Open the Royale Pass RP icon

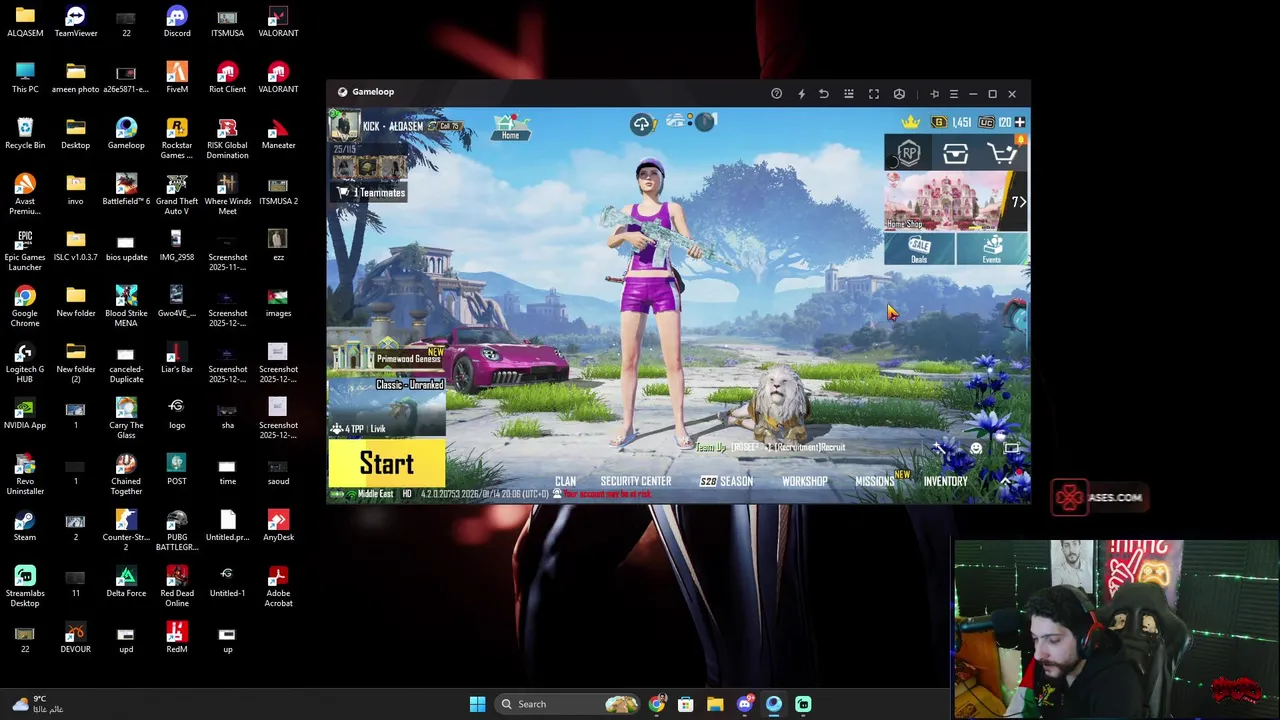point(908,153)
